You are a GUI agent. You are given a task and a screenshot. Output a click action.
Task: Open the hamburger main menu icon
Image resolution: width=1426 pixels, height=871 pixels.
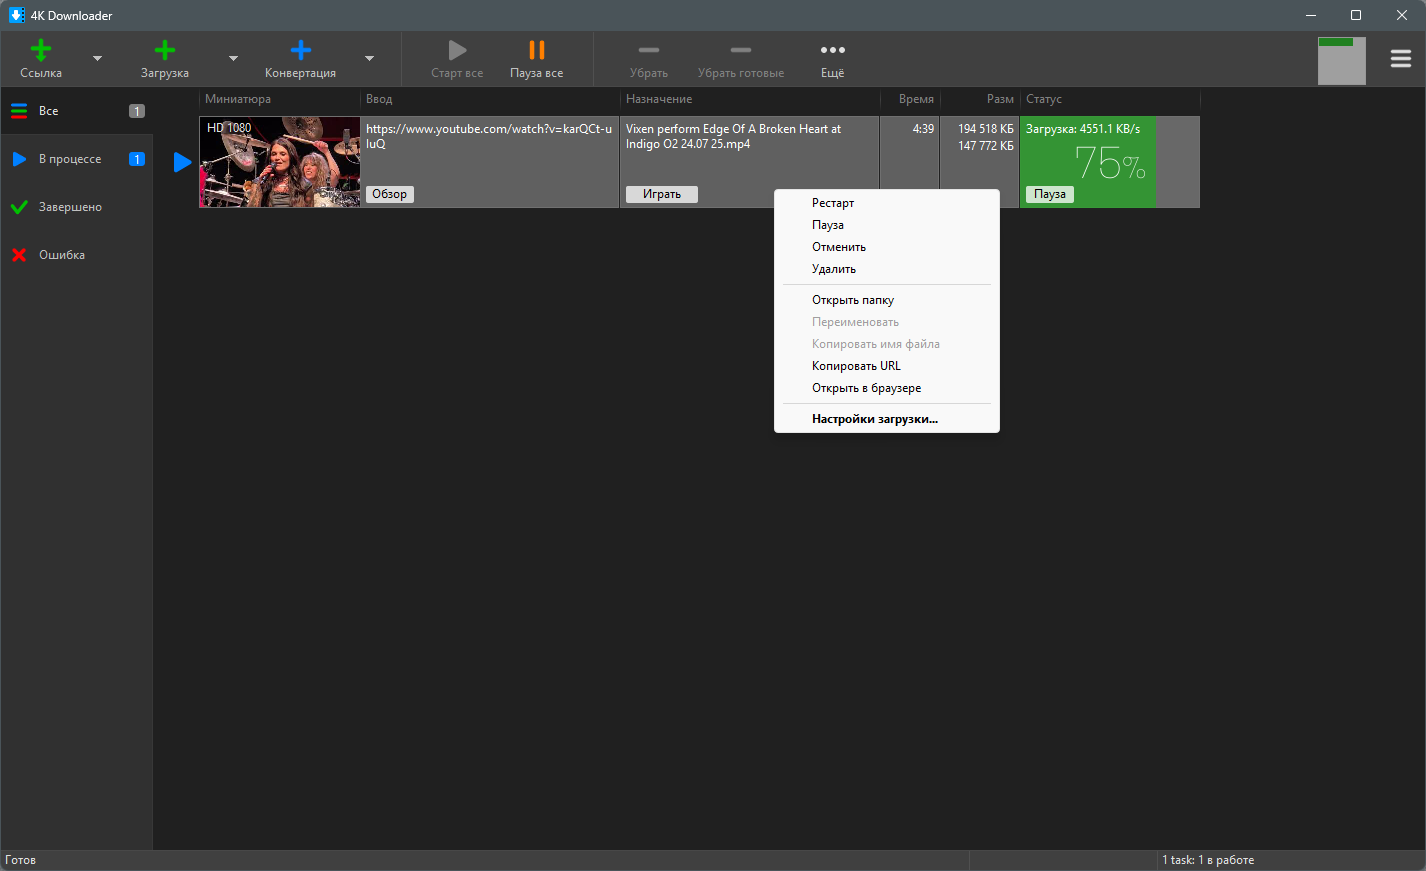[x=1401, y=59]
